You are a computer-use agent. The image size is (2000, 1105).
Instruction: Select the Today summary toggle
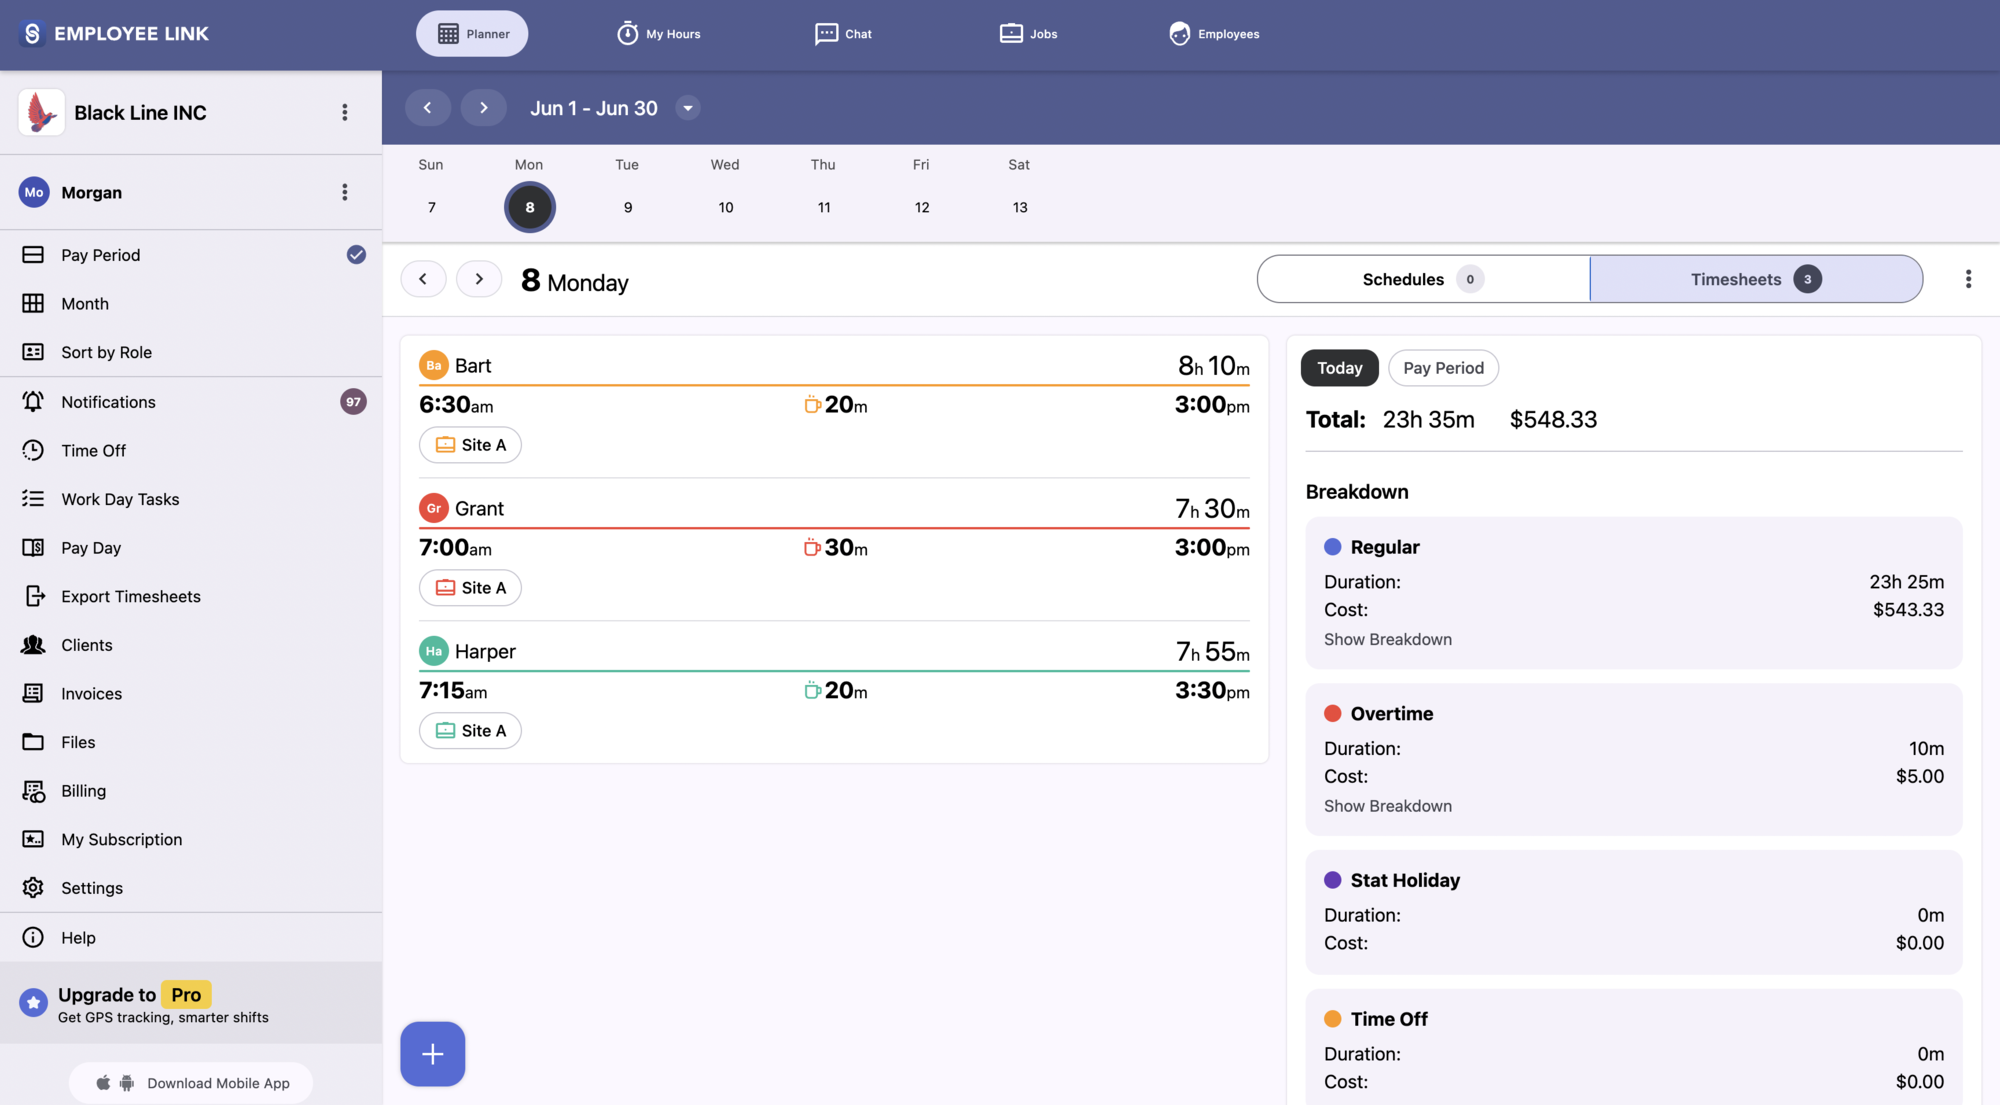[x=1340, y=368]
